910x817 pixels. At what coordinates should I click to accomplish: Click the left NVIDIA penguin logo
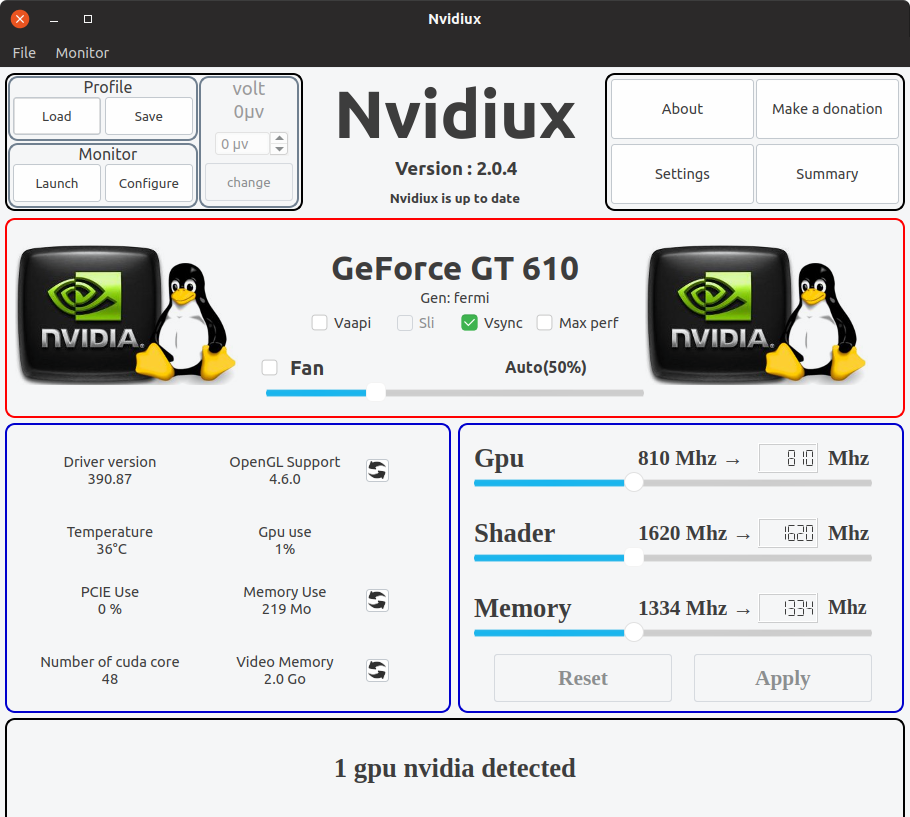[x=127, y=314]
